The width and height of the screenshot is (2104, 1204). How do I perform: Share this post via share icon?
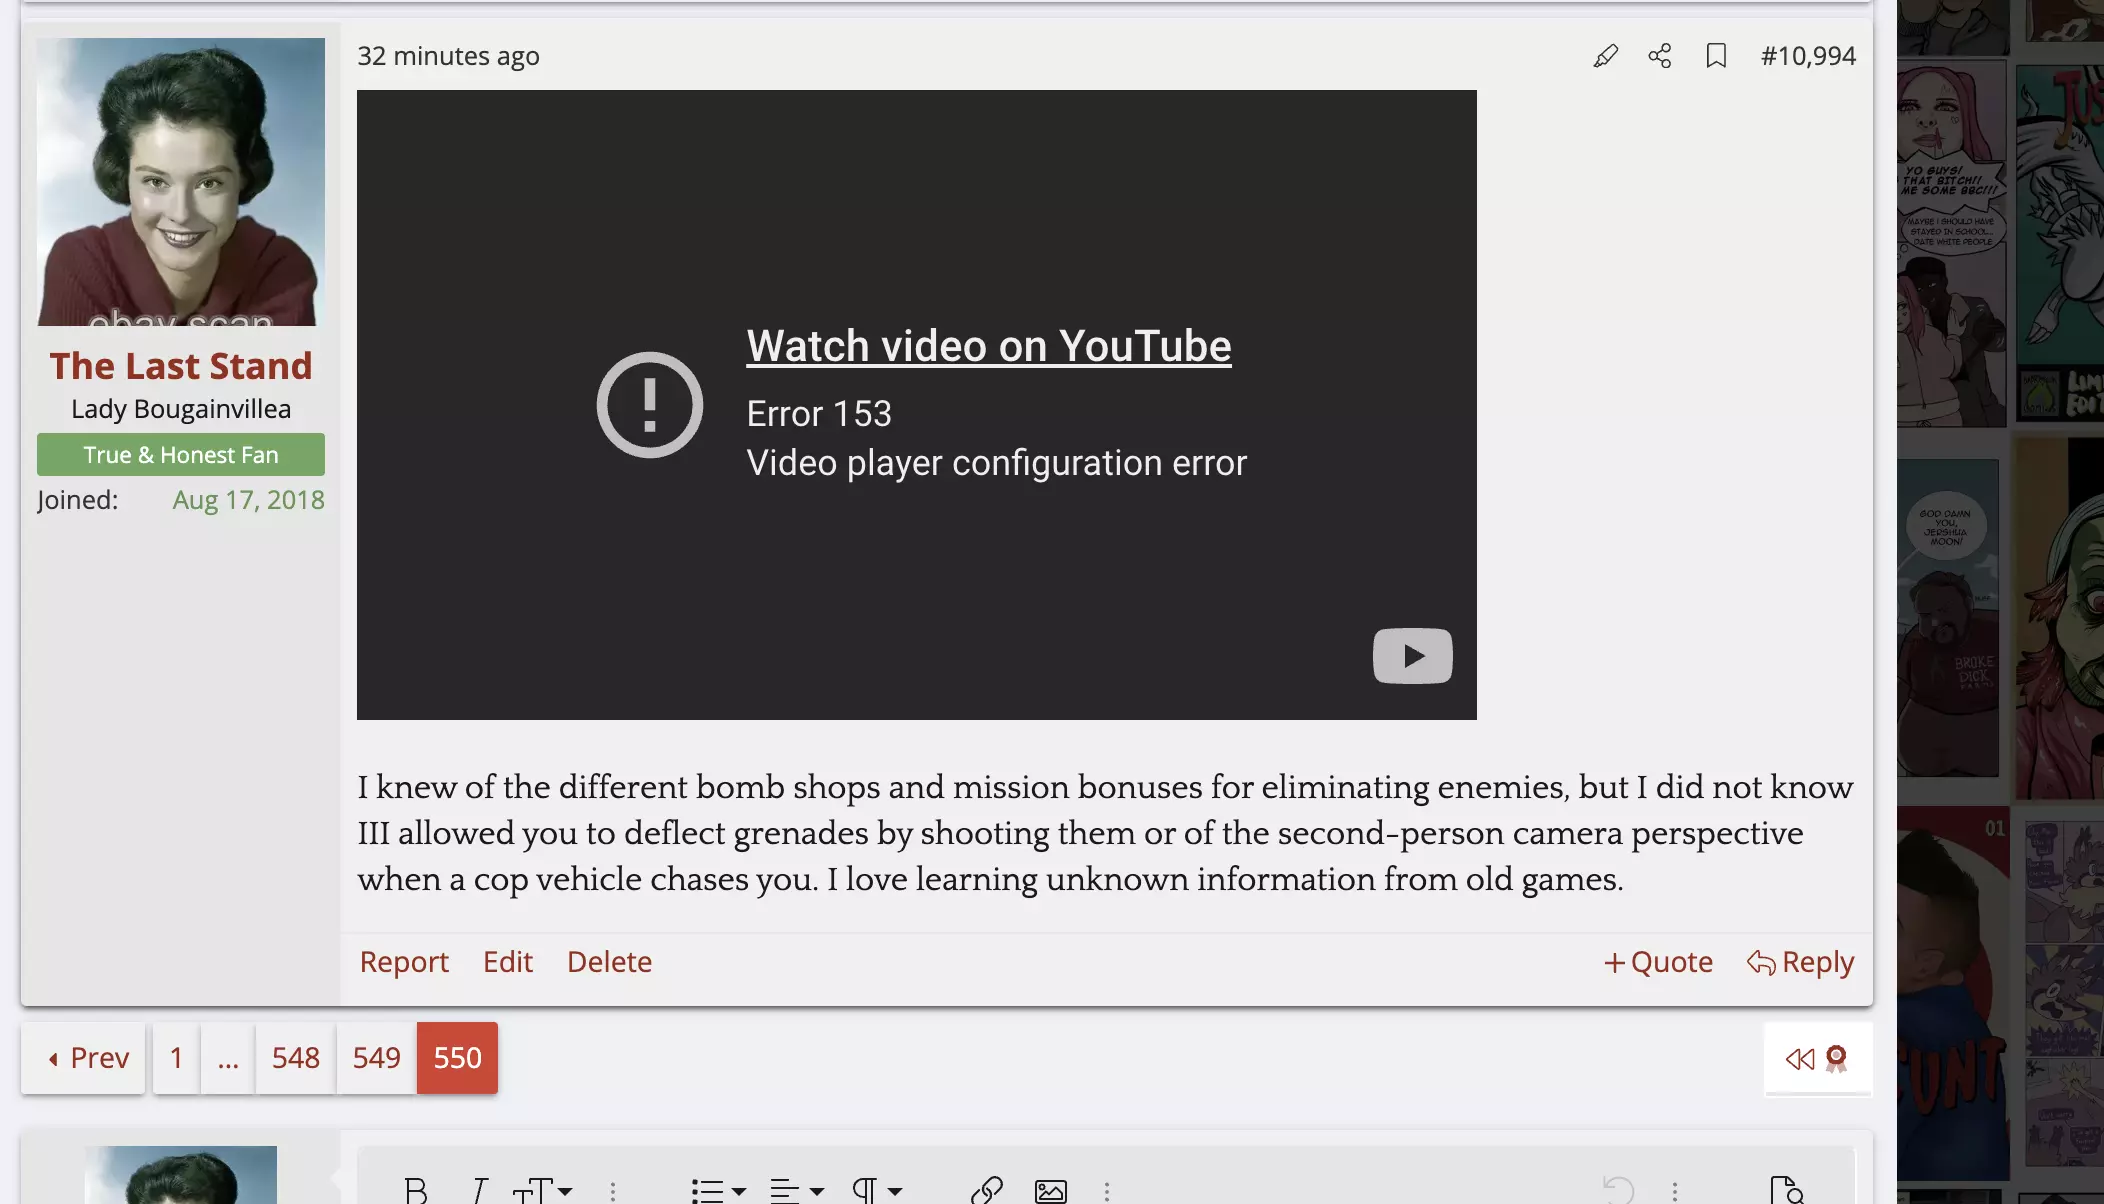pyautogui.click(x=1660, y=56)
